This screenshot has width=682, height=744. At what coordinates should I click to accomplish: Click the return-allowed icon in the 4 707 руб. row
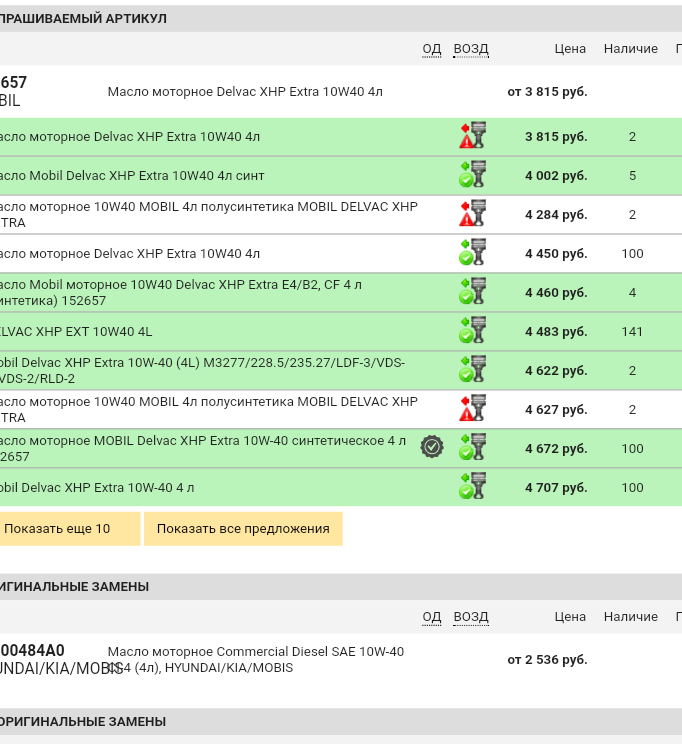(472, 486)
